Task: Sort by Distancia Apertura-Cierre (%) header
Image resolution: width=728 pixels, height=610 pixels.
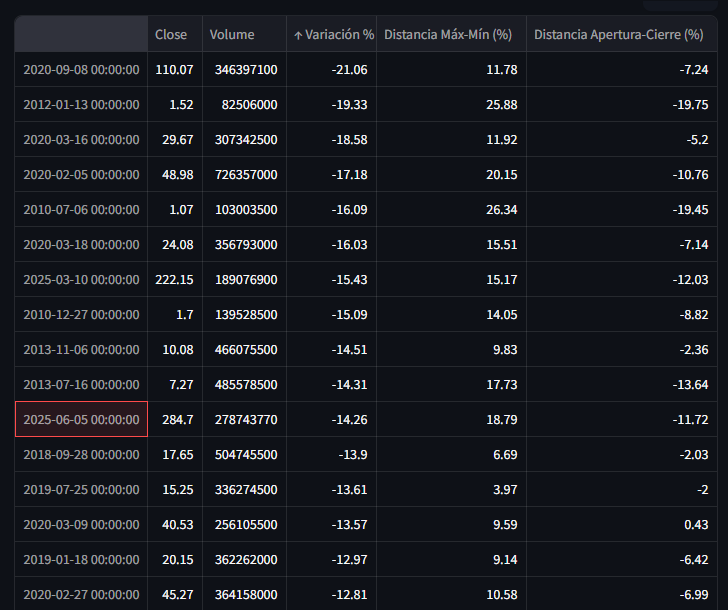Action: (622, 34)
